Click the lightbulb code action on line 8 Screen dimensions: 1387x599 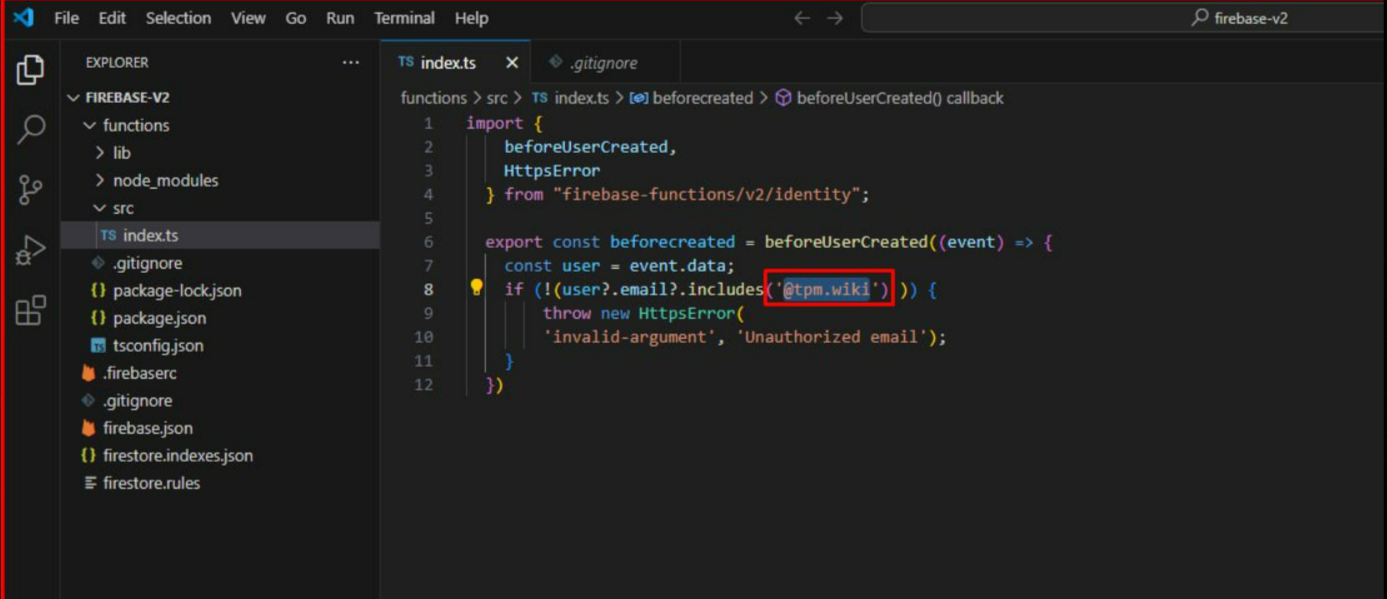477,288
